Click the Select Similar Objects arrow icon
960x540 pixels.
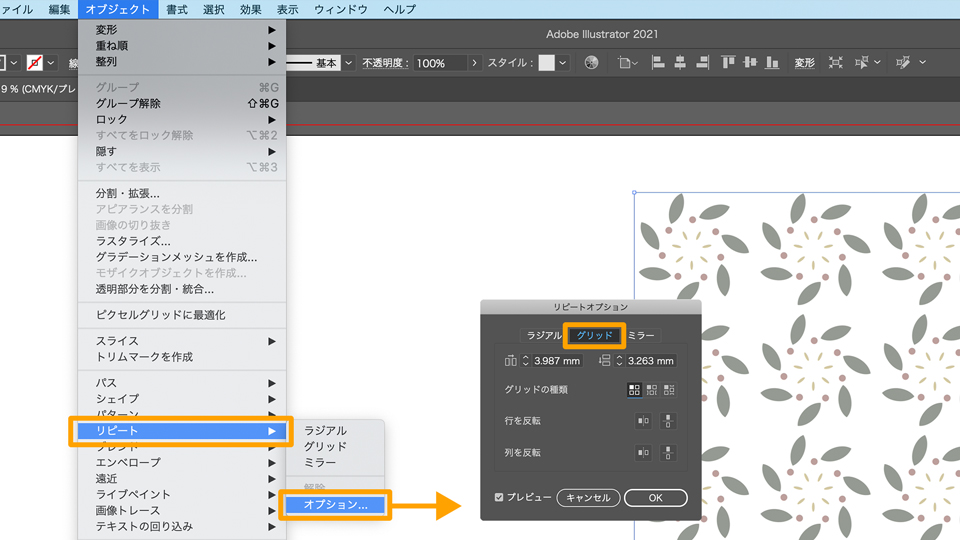861,62
